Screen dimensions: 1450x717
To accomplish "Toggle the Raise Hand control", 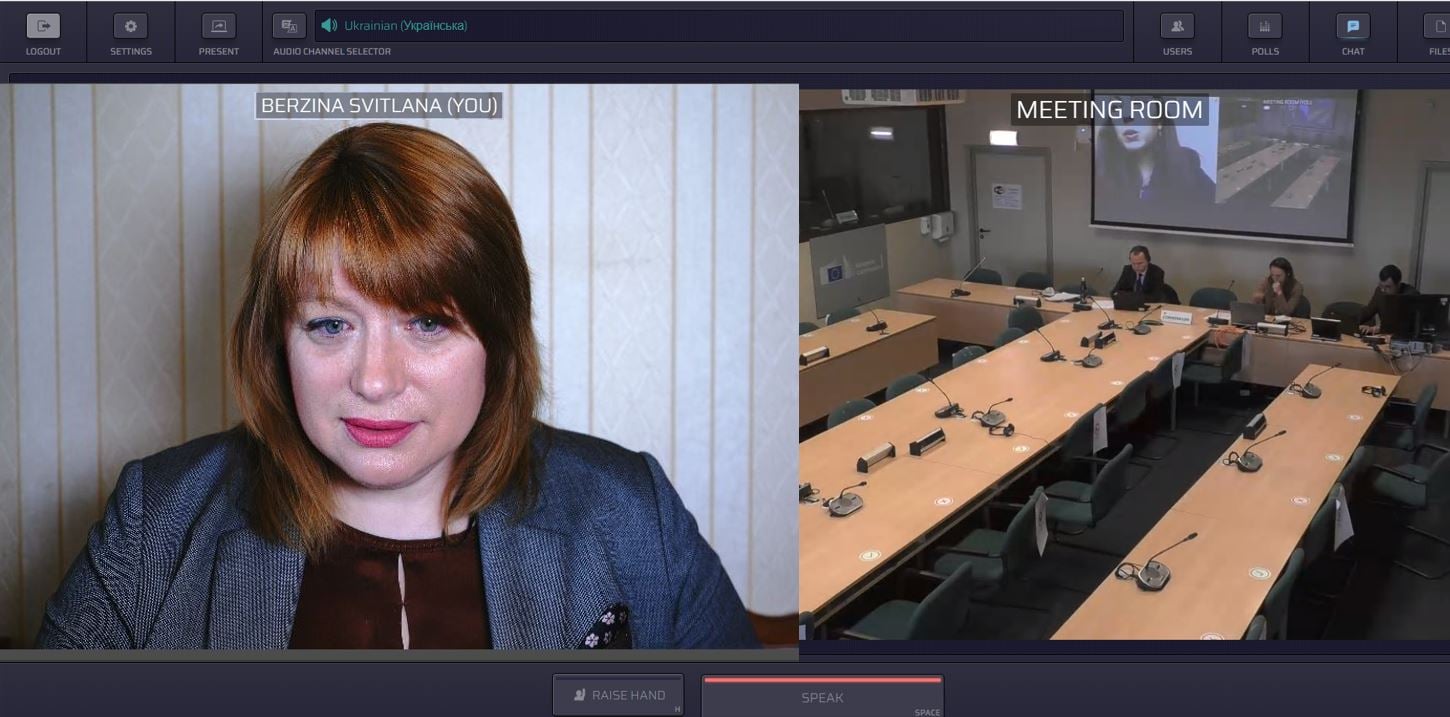I will 617,694.
